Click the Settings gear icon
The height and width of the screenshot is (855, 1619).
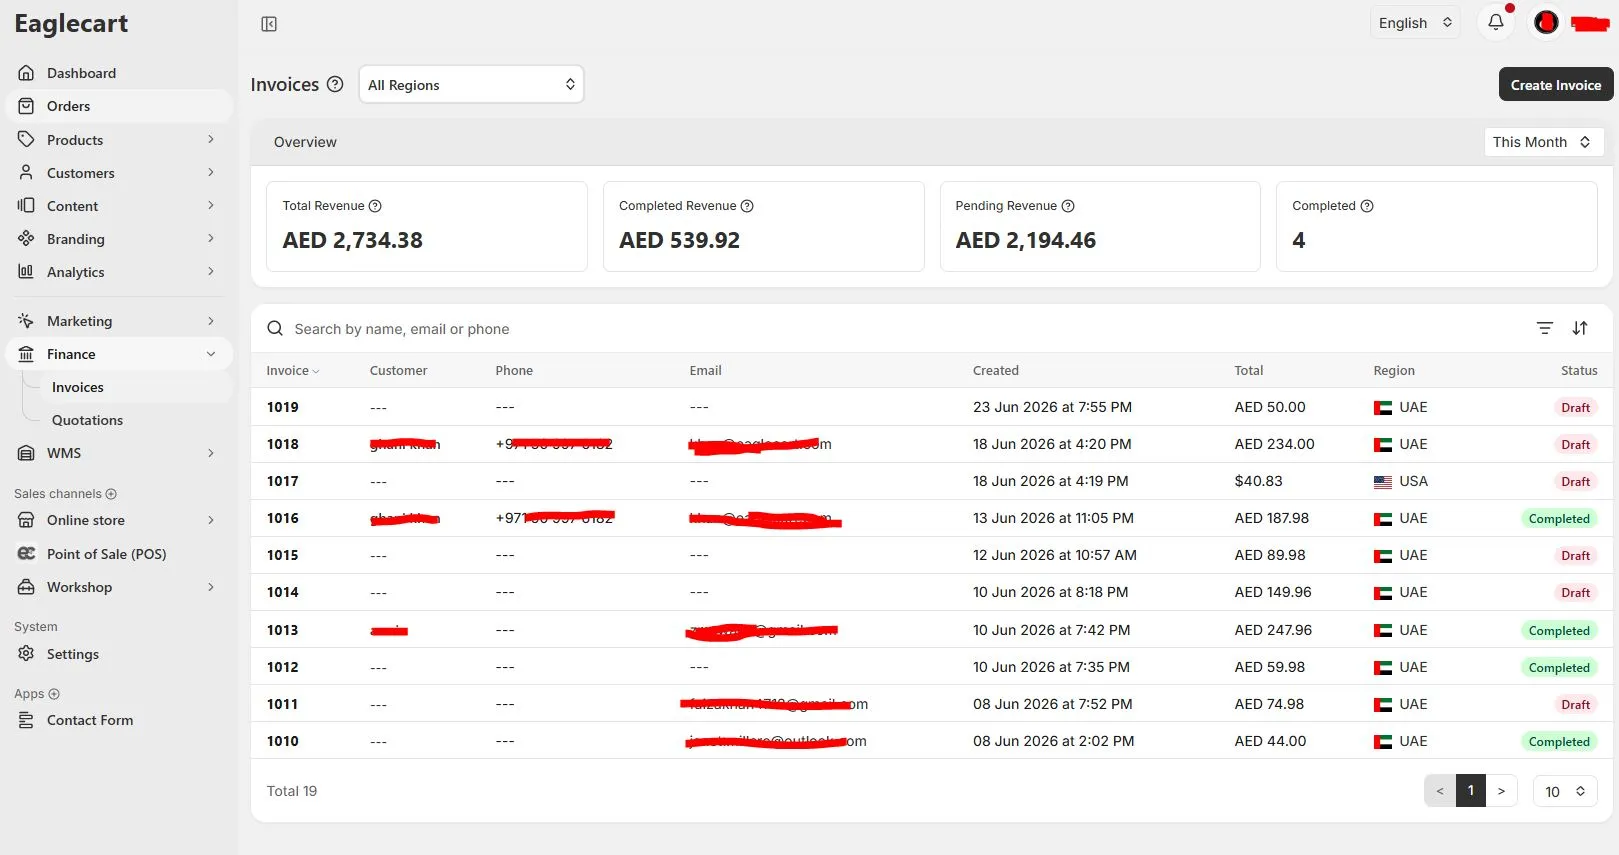[26, 654]
